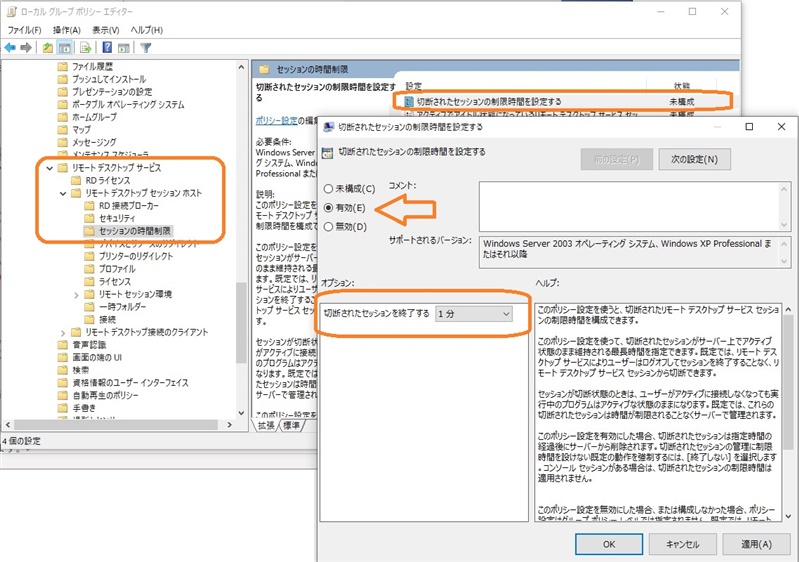Select プレゼンテーションの設定 in the tree

click(x=112, y=92)
